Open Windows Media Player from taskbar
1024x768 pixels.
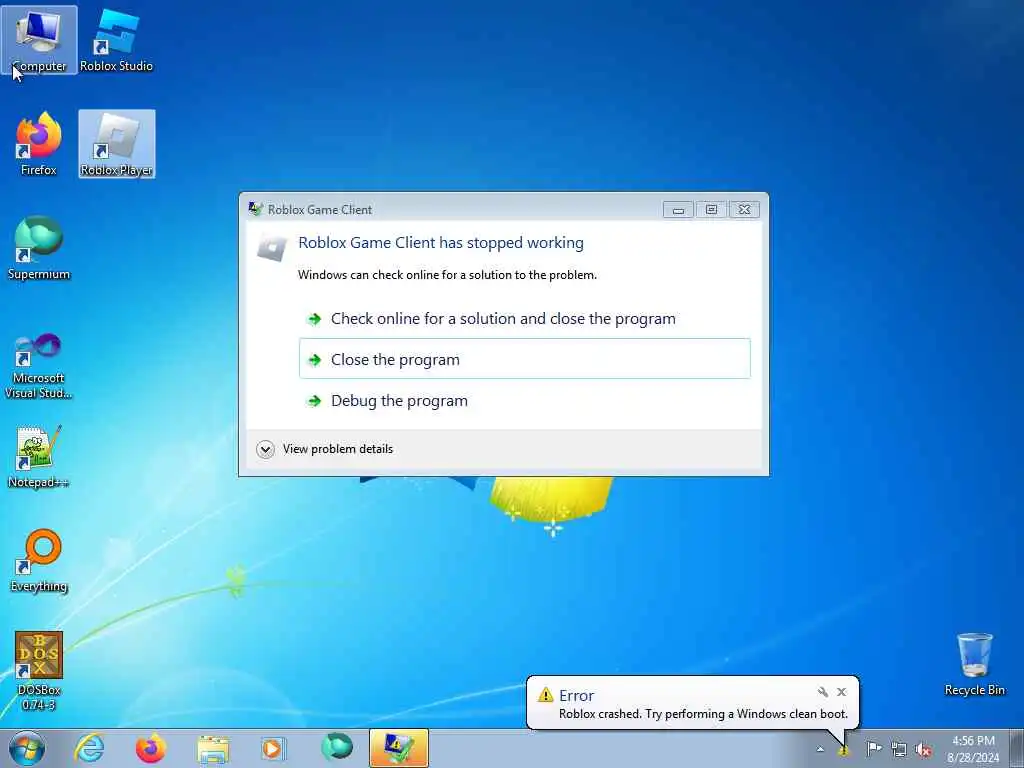[x=274, y=748]
